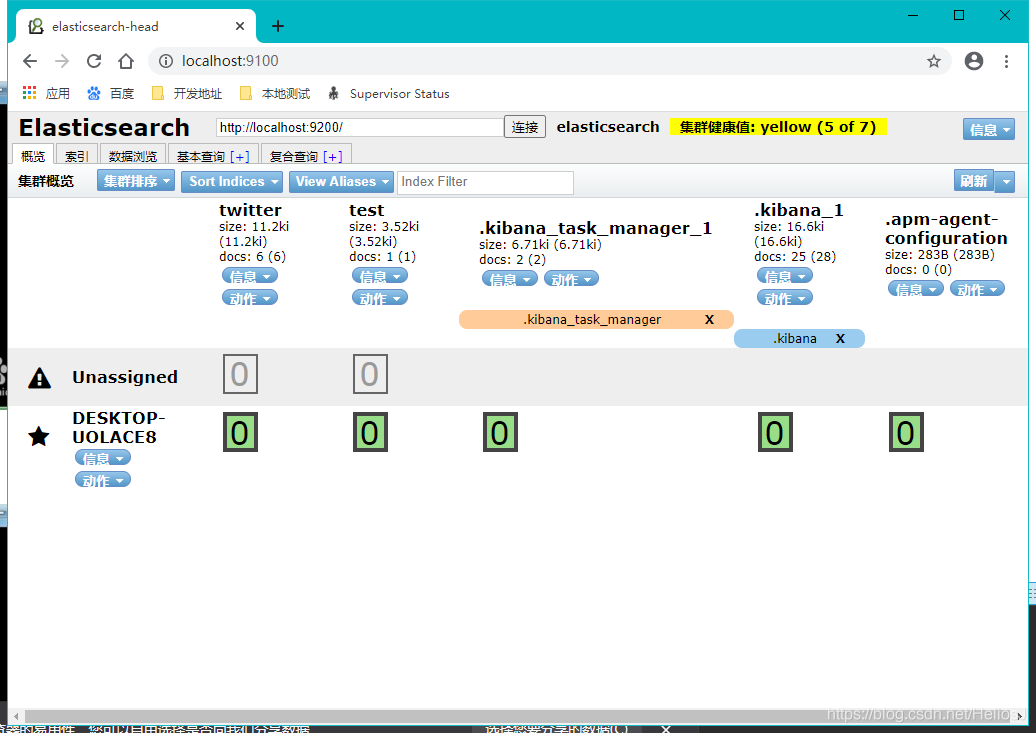1036x733 pixels.
Task: Expand the arrow next to 刷新
Action: point(1005,181)
